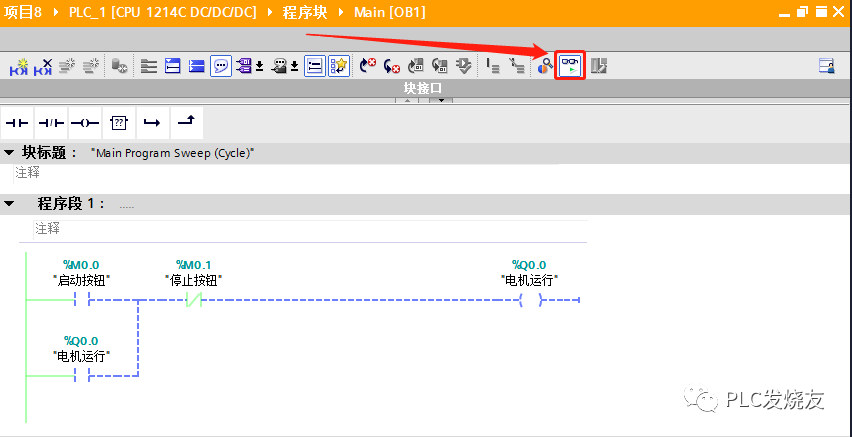This screenshot has width=852, height=437.
Task: Click the 注释 field under 程序段 1
Action: 311,228
